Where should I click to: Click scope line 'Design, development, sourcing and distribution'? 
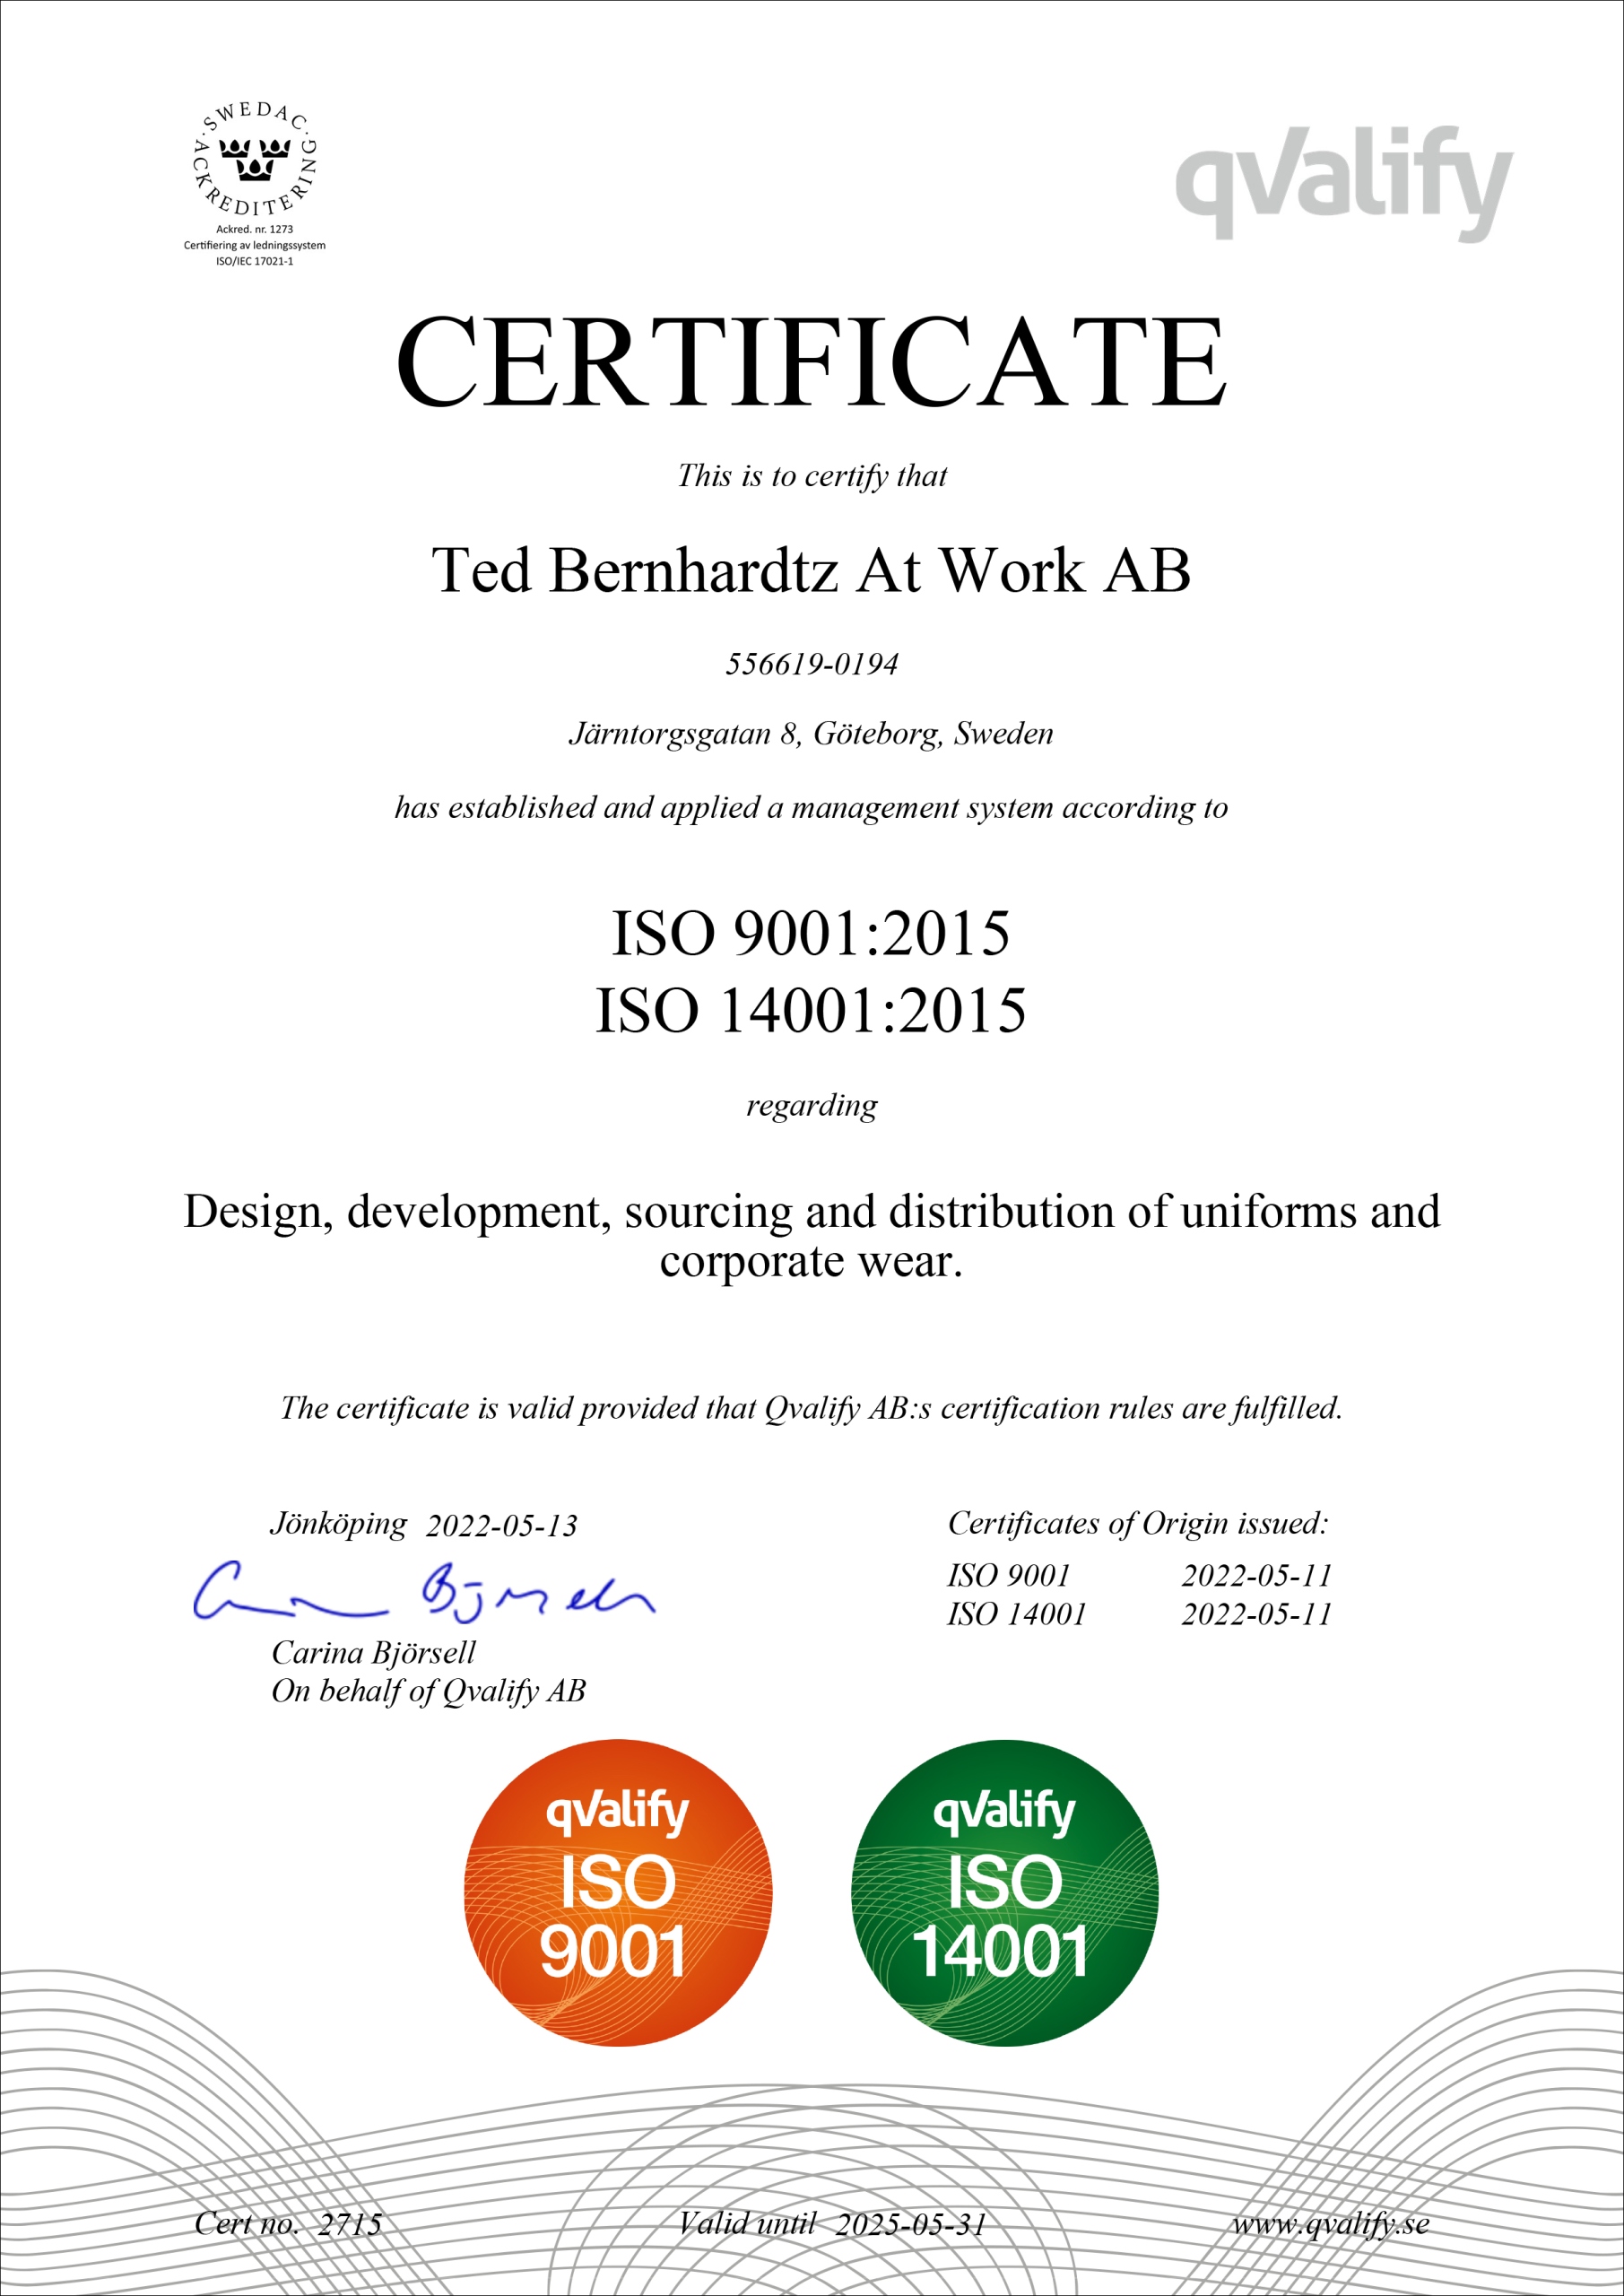pos(812,1212)
